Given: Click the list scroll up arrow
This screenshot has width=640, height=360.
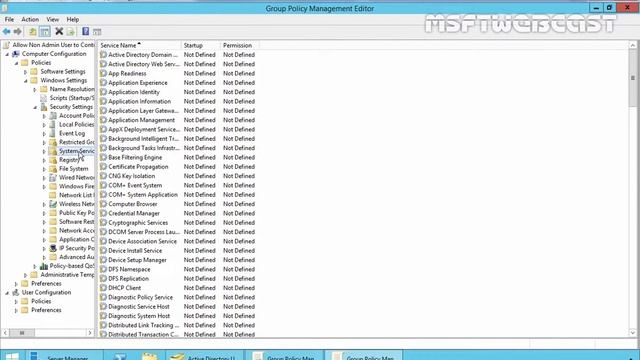Looking at the screenshot, I should [633, 45].
